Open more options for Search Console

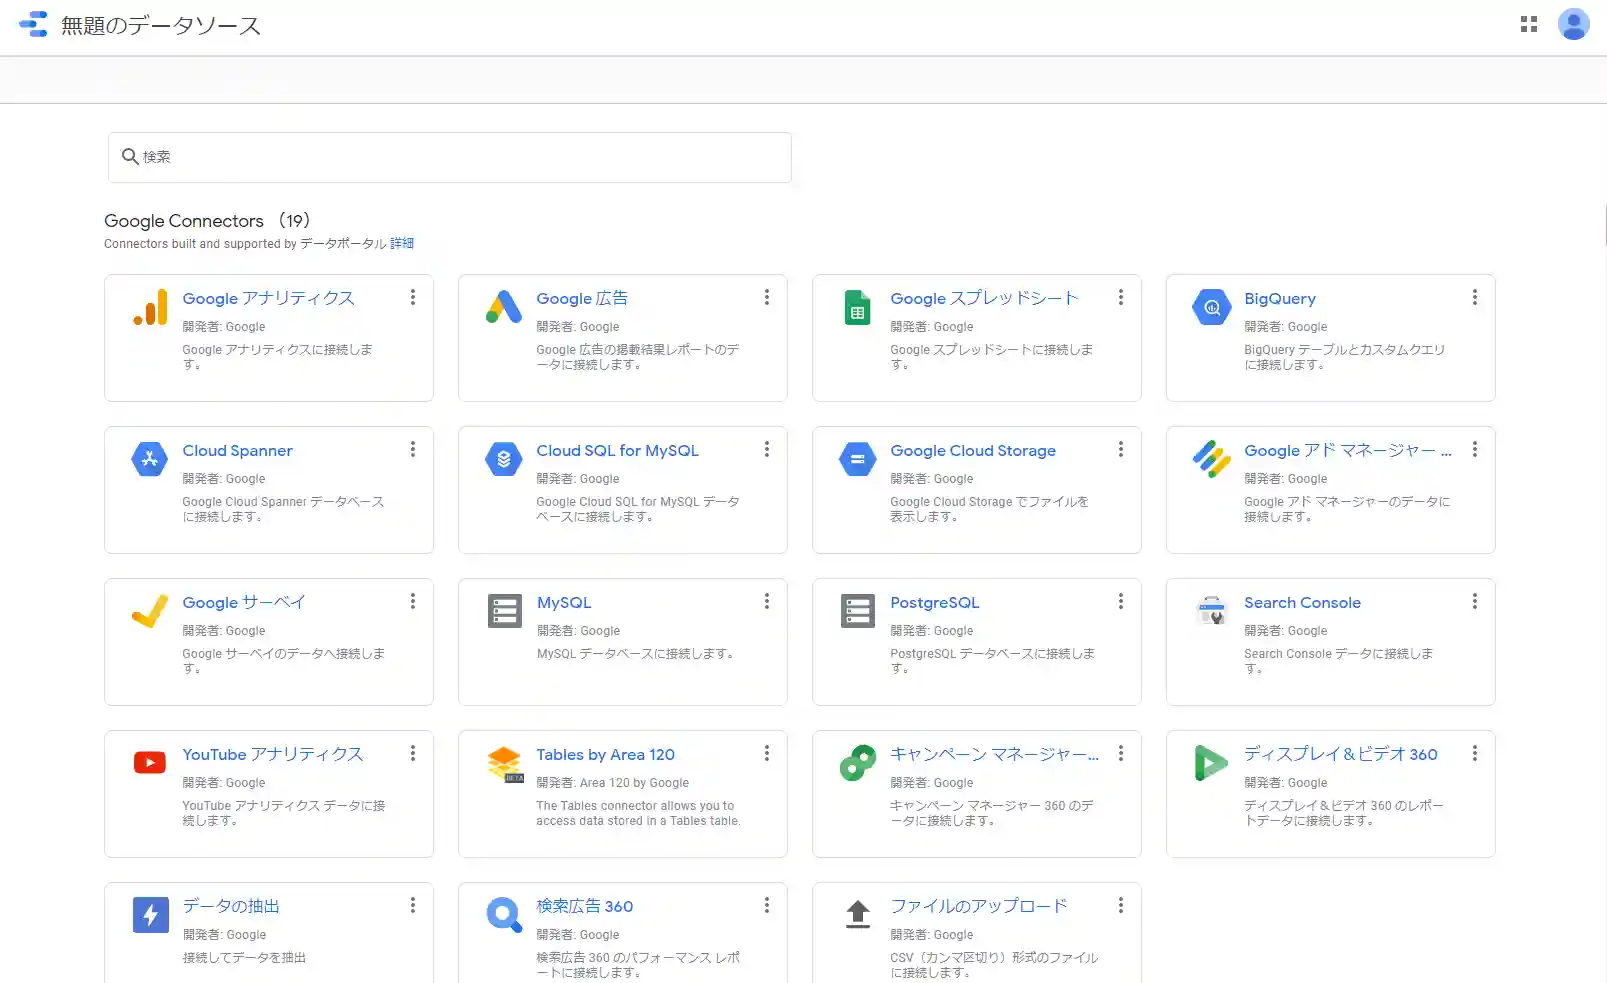(1474, 602)
